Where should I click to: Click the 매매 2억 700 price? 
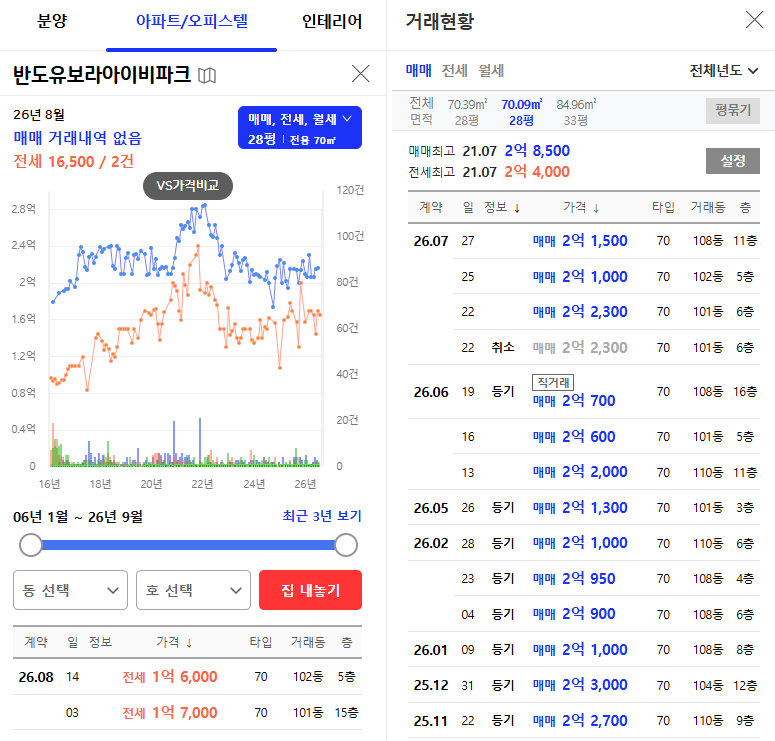tap(574, 400)
